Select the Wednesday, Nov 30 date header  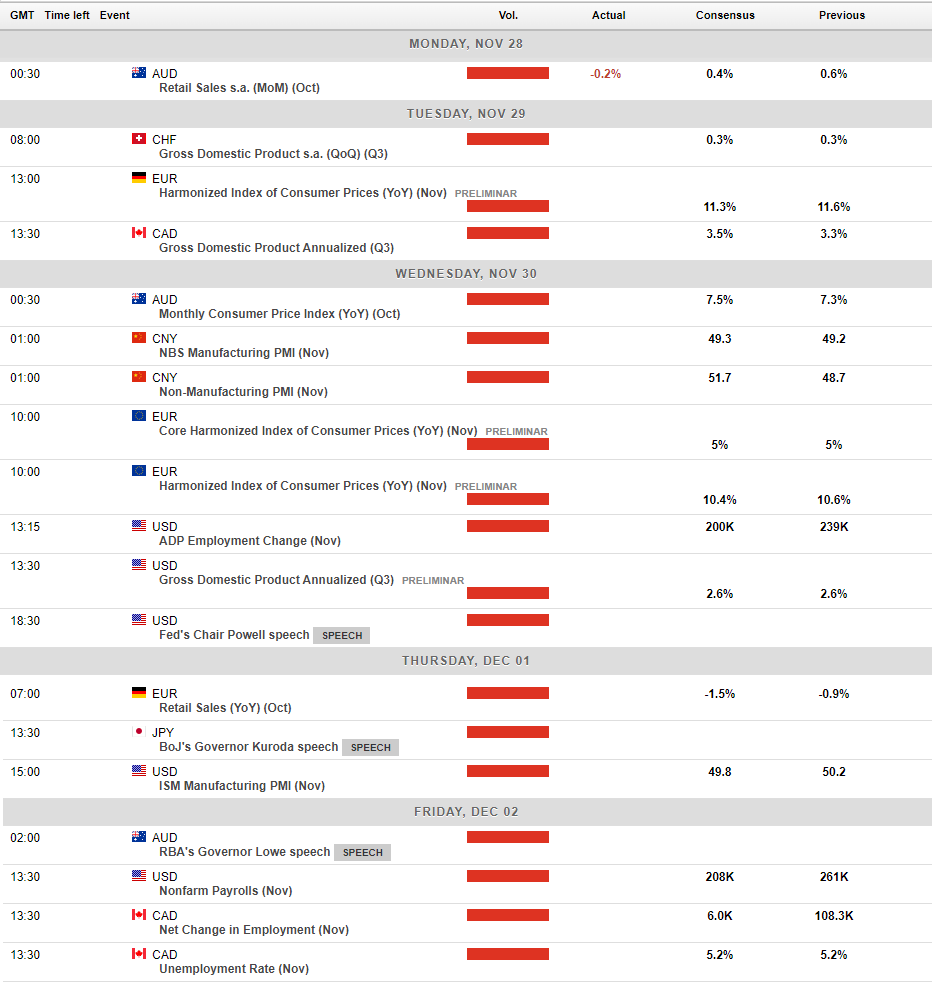[466, 273]
